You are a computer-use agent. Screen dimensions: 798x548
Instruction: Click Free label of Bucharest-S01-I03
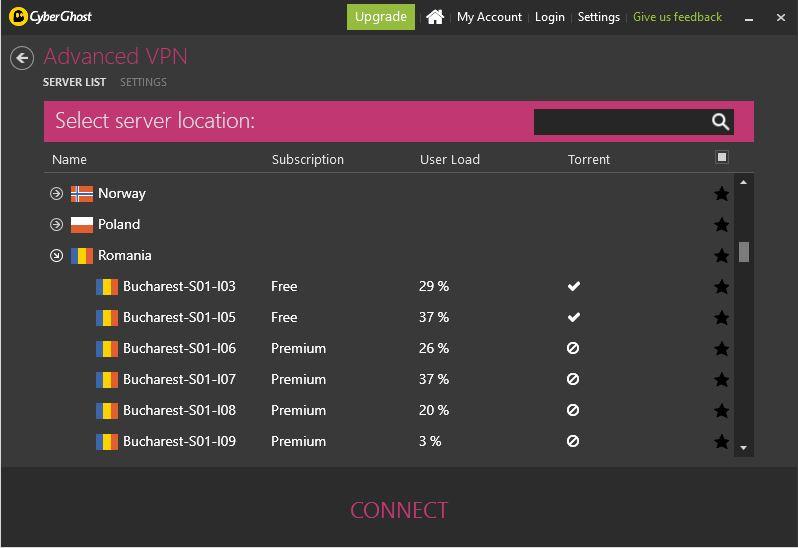[x=284, y=286]
